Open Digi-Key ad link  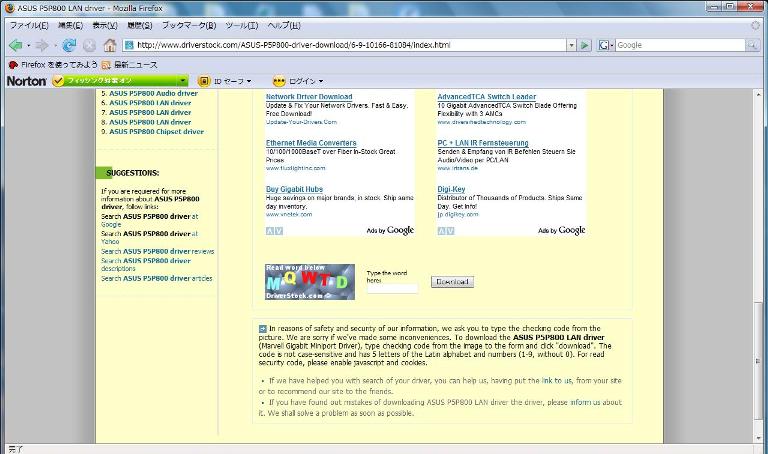pos(451,189)
